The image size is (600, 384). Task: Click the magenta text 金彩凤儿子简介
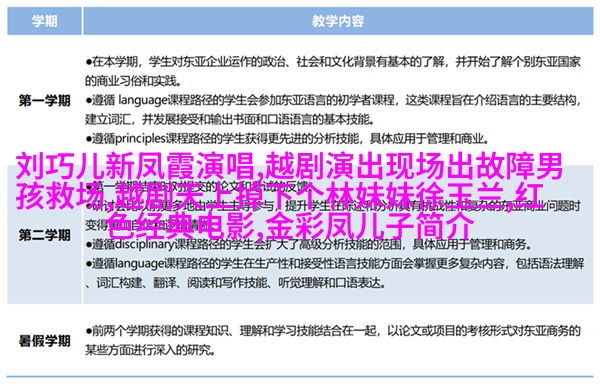tap(370, 226)
